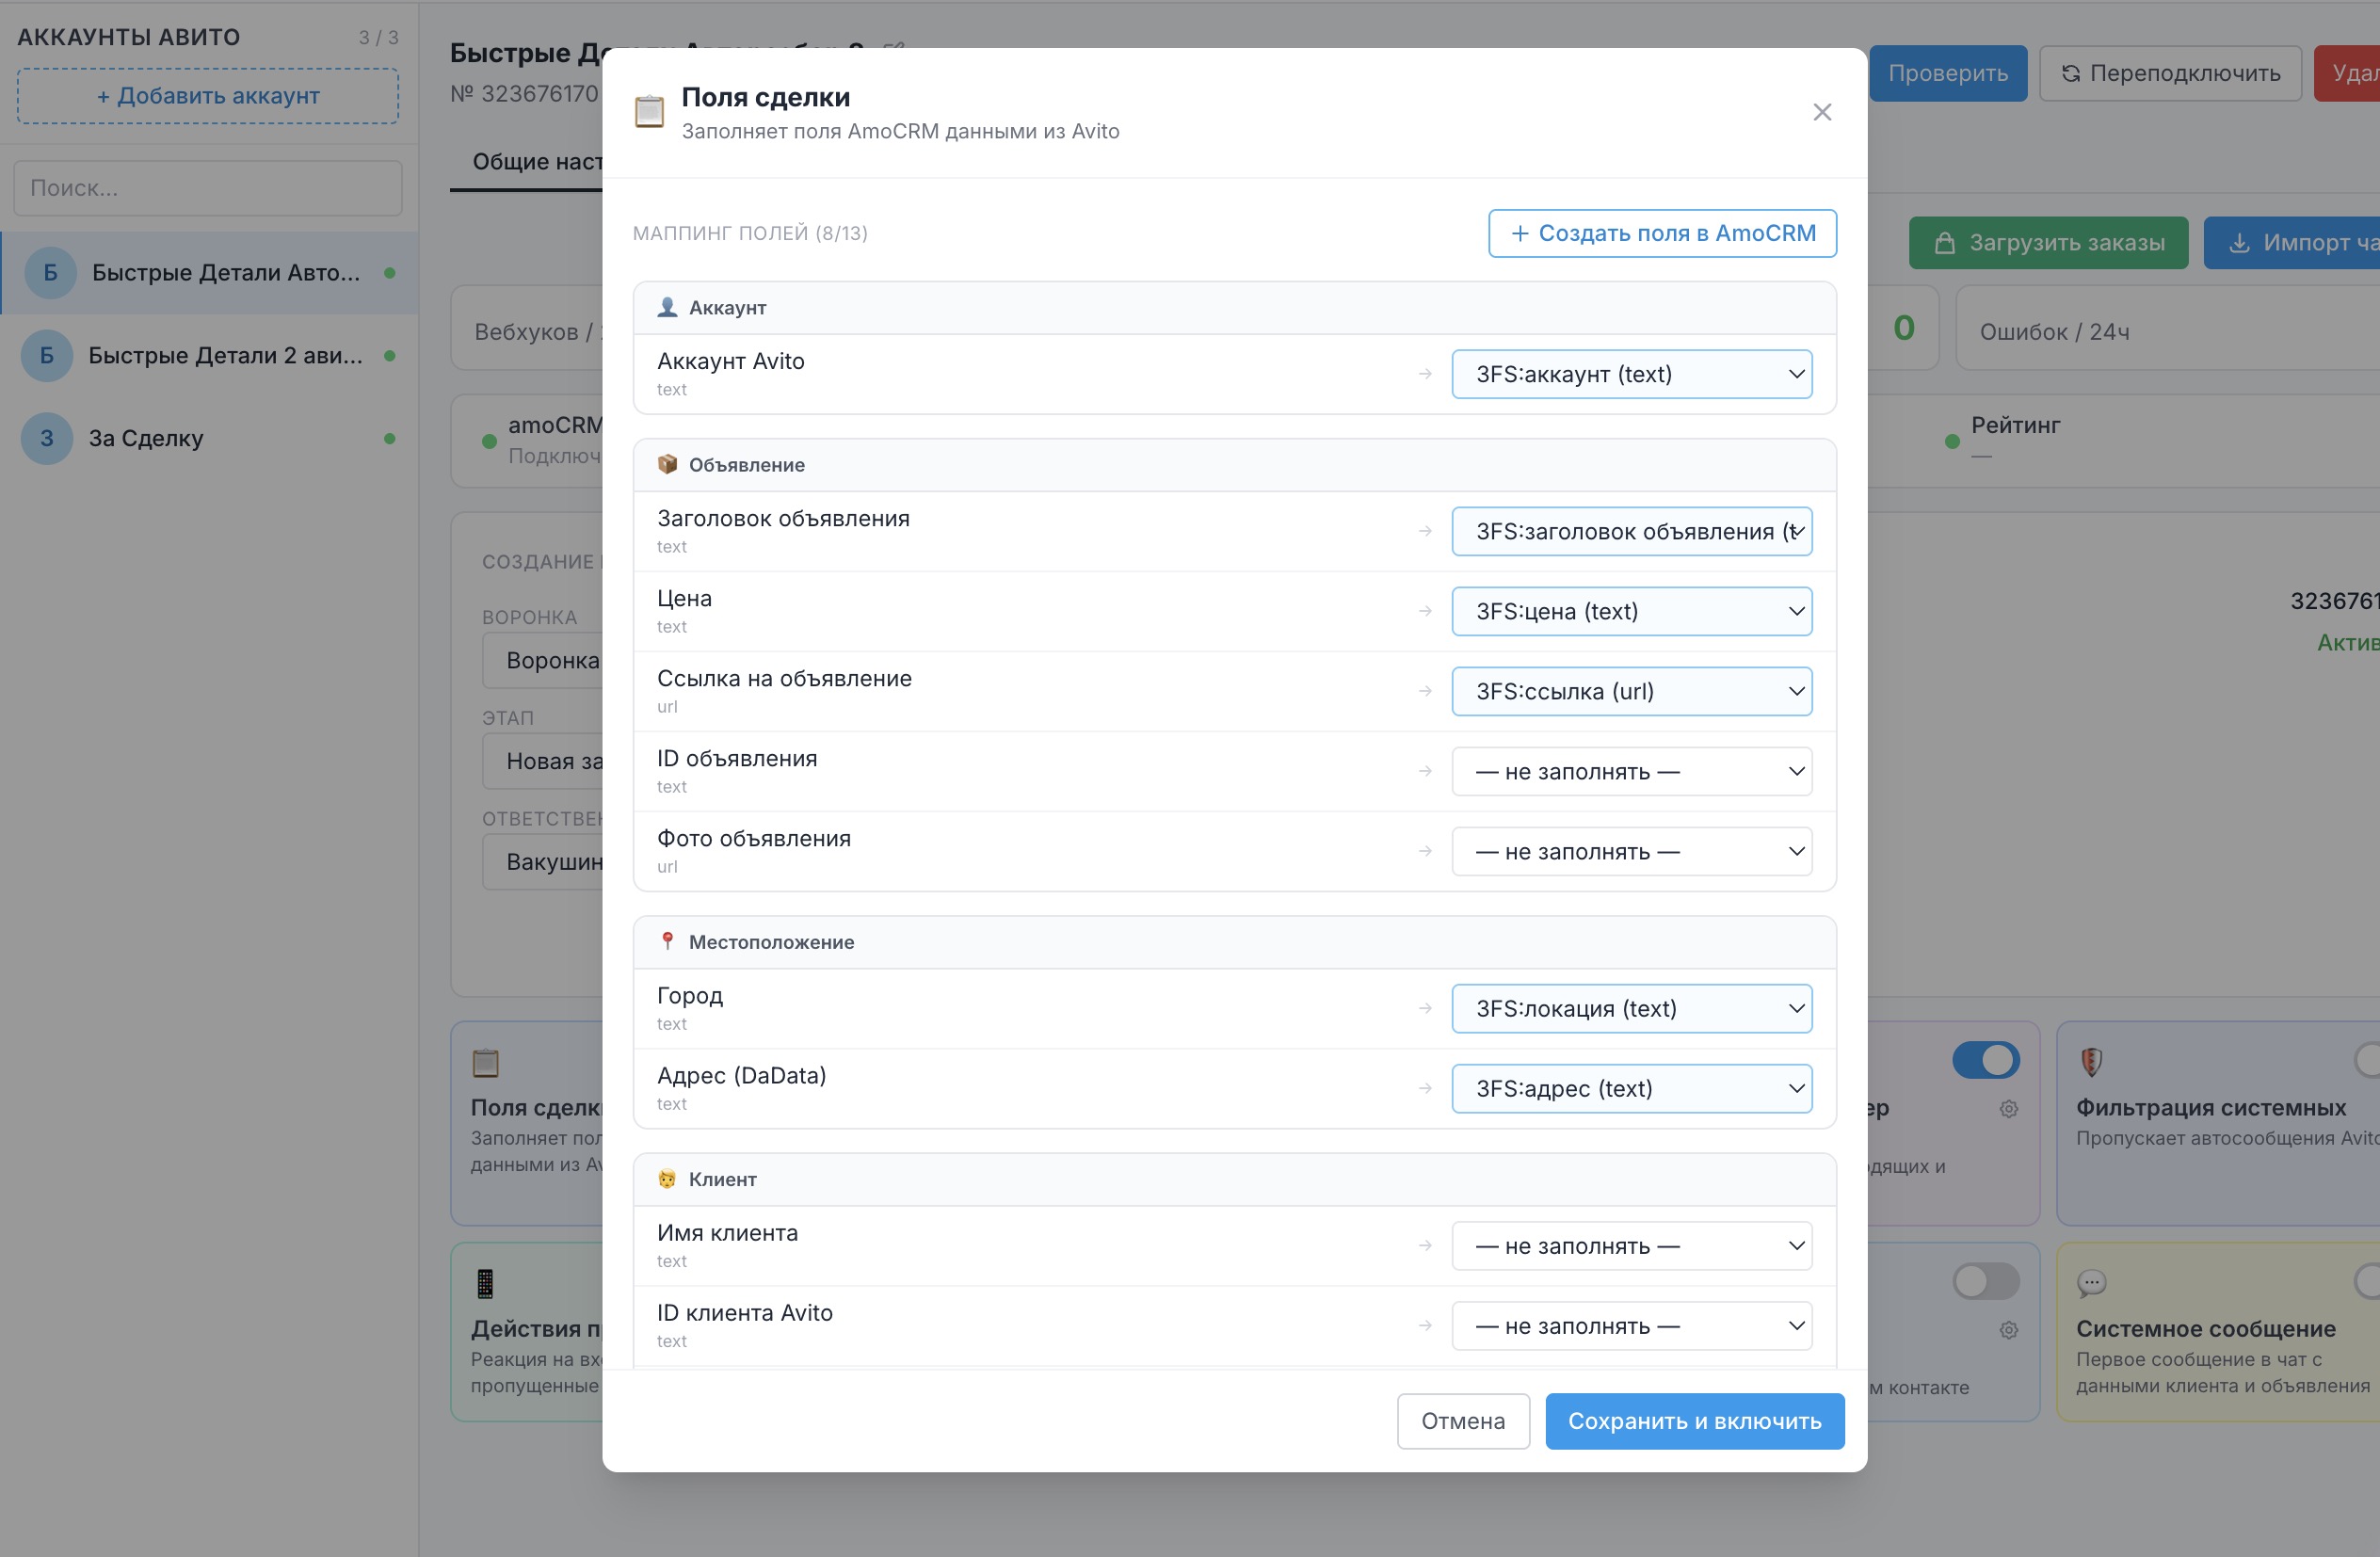
Task: Open the Адрес (DaData) dropdown
Action: click(1631, 1088)
